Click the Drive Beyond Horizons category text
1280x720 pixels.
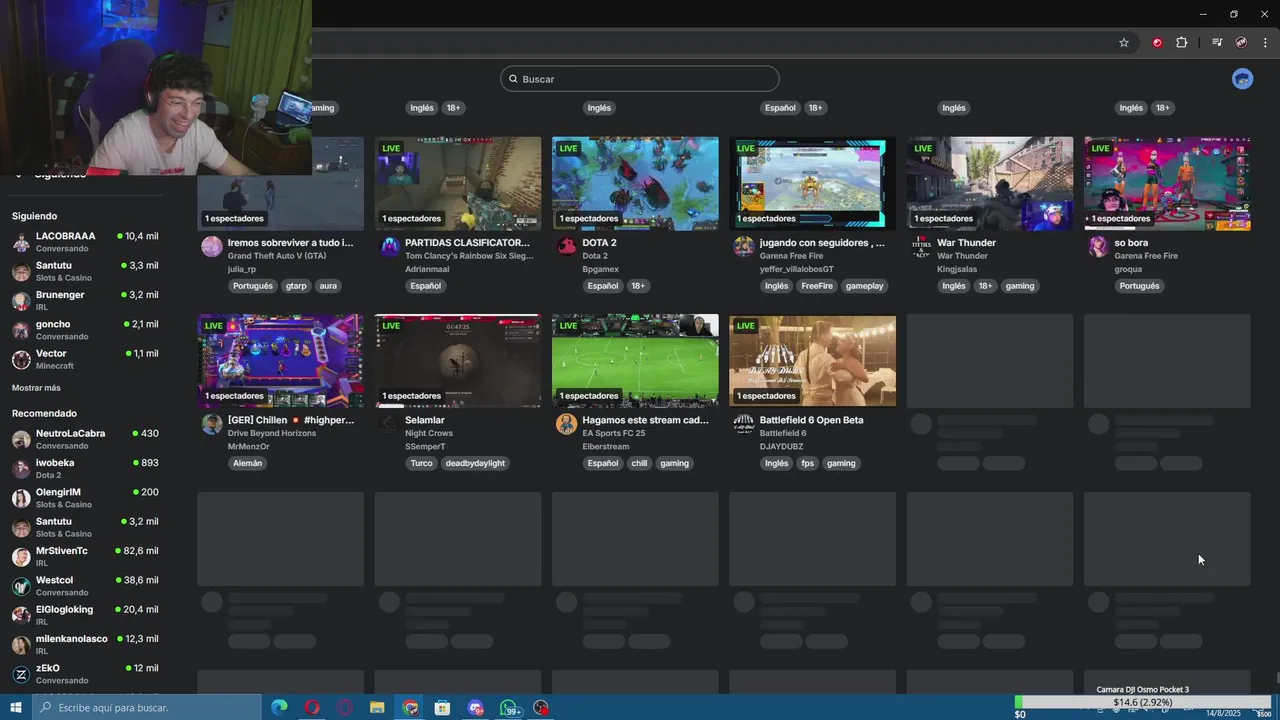270,433
